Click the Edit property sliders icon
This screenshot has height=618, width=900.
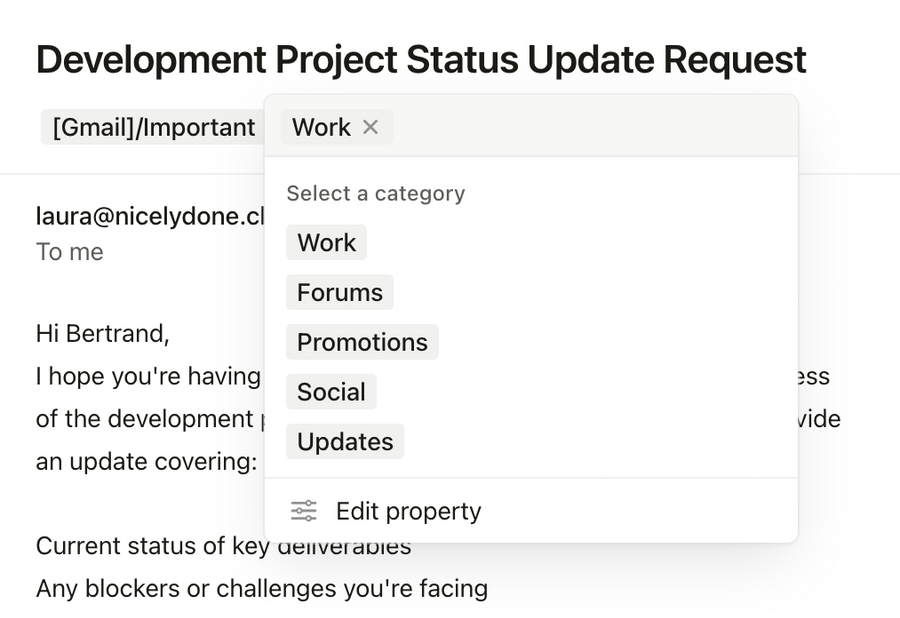coord(305,511)
